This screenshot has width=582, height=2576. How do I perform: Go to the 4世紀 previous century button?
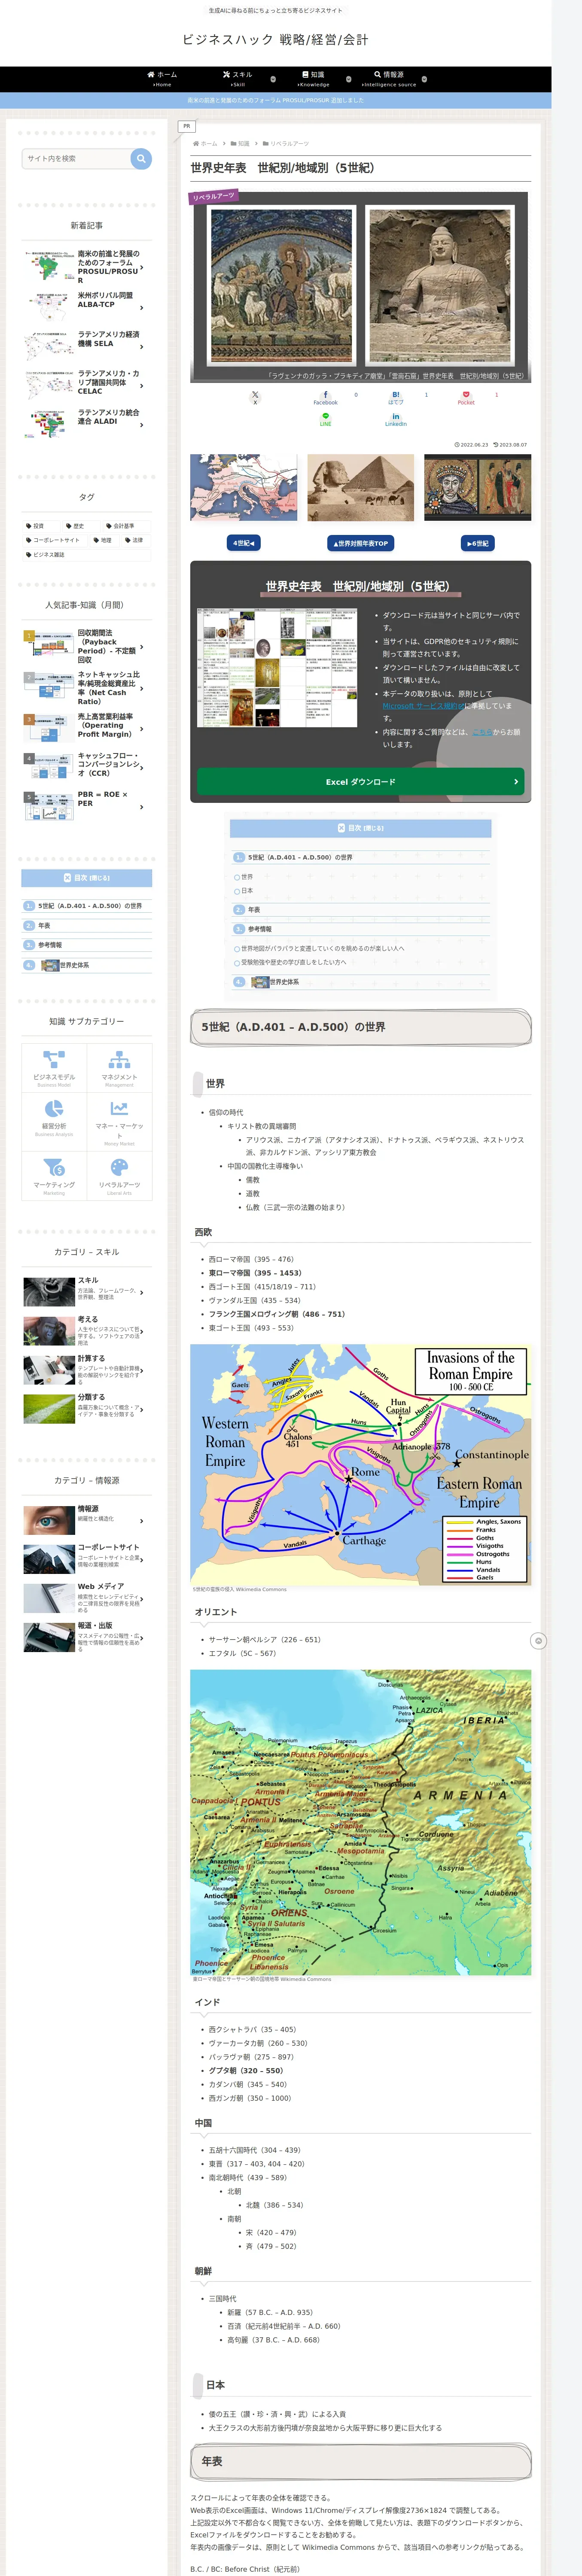coord(244,543)
